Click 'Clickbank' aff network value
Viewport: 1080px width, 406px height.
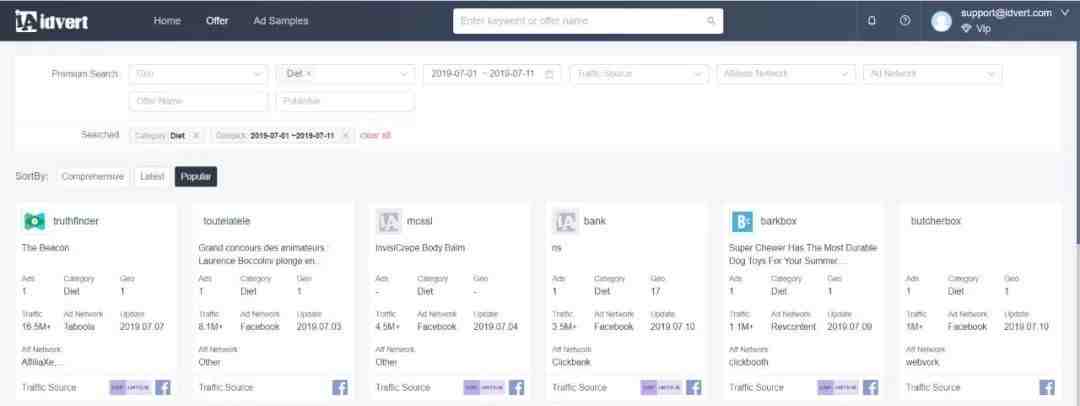pos(572,363)
